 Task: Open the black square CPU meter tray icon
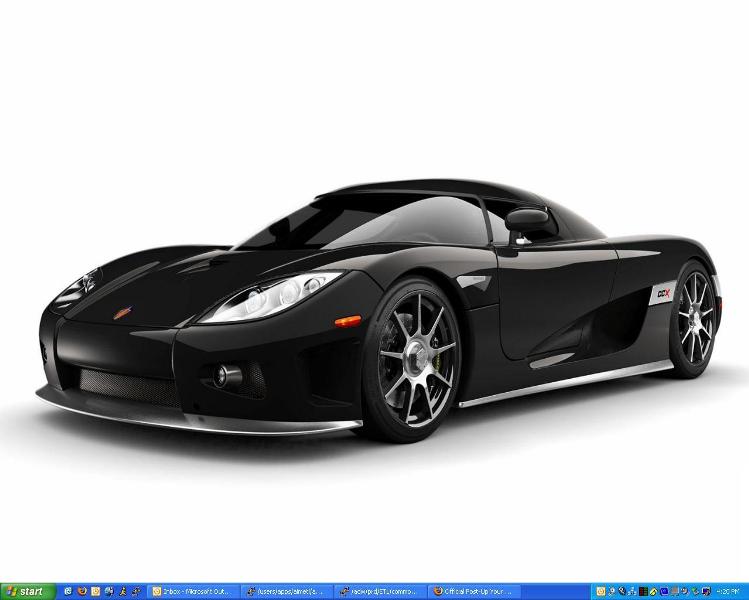(x=644, y=591)
